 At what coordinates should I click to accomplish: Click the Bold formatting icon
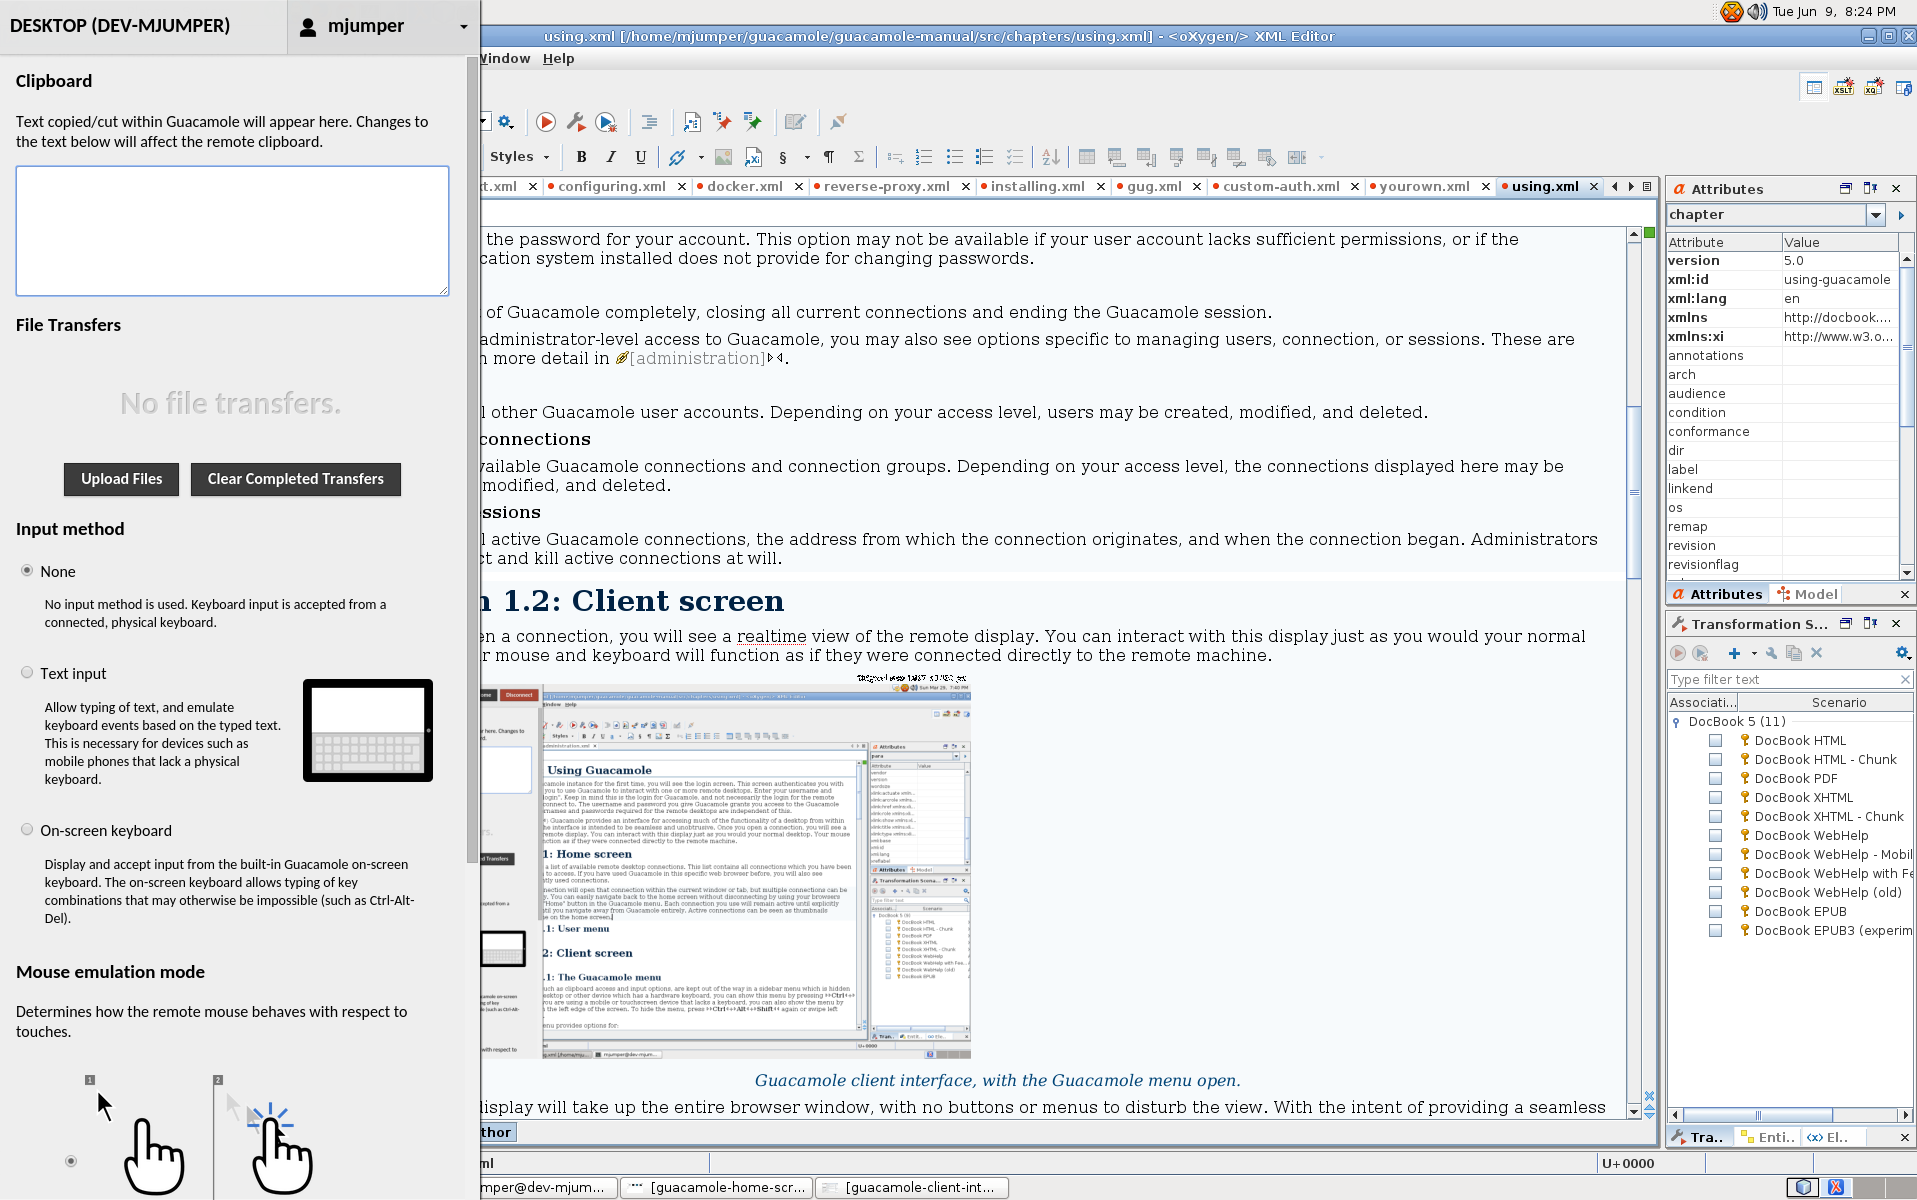[x=581, y=157]
